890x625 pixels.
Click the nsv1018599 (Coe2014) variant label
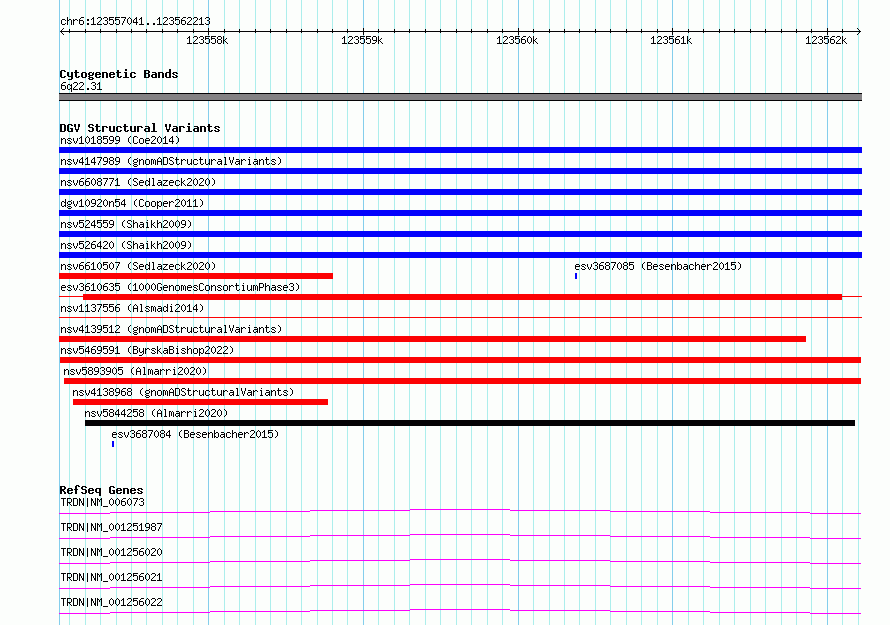pyautogui.click(x=120, y=140)
